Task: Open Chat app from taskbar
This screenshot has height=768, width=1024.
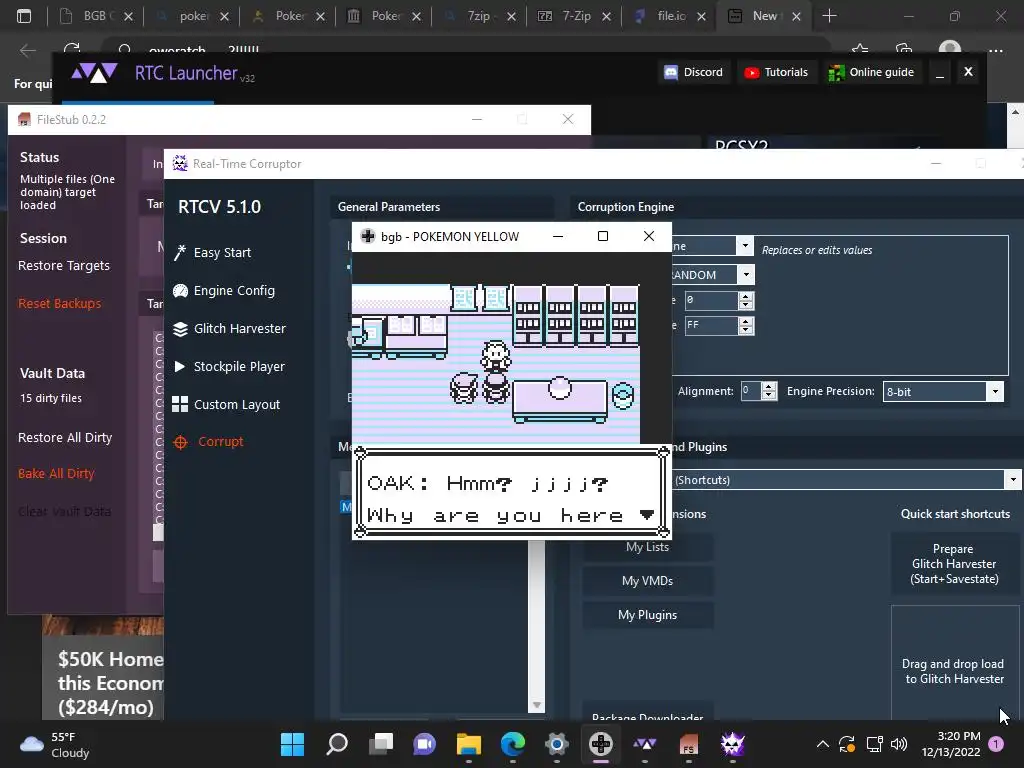Action: click(424, 744)
